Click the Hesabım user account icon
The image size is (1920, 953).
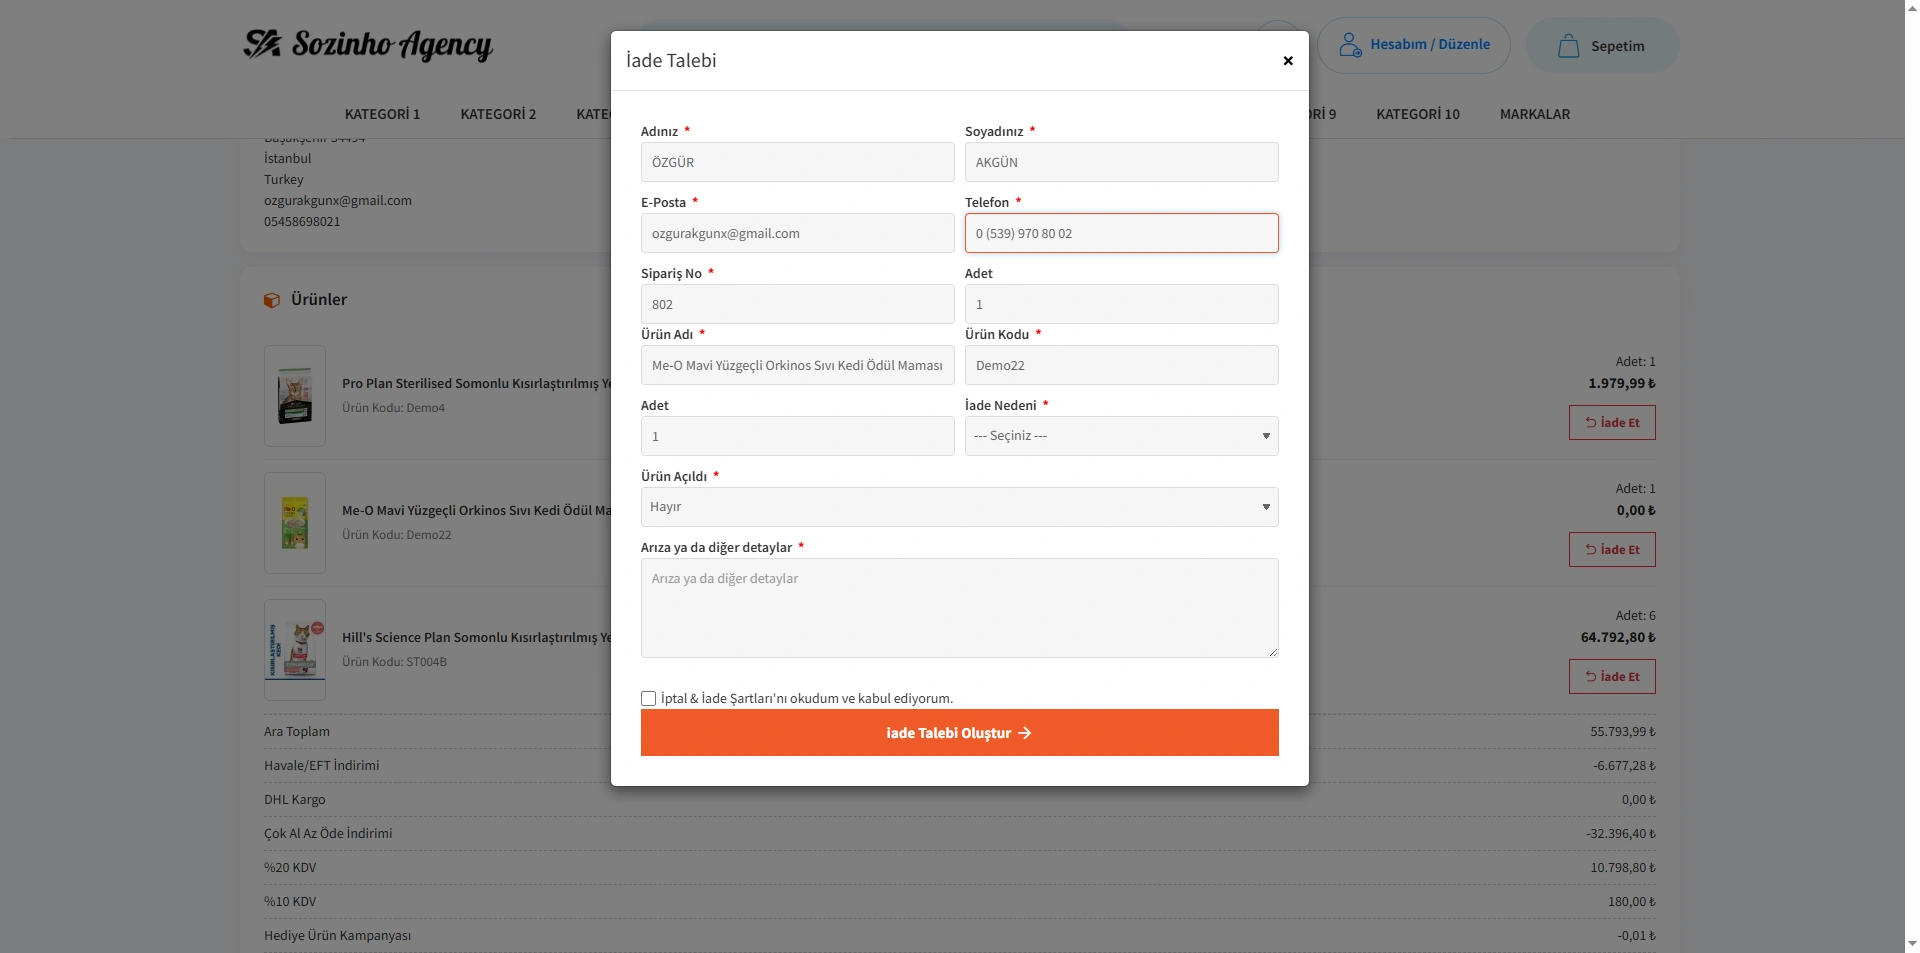(1350, 45)
